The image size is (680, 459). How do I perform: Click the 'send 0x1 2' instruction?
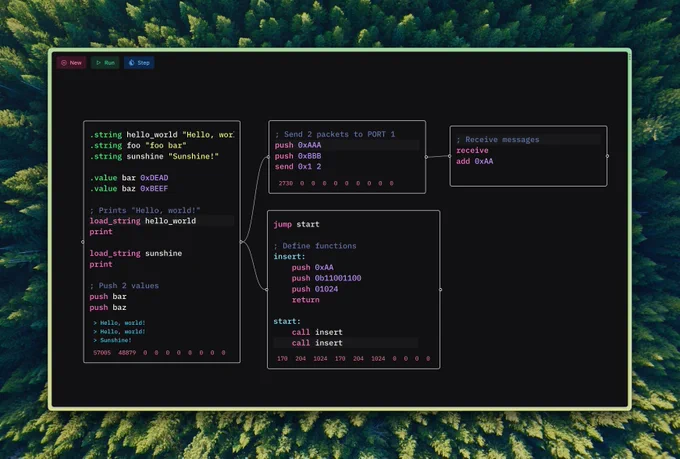coord(298,167)
